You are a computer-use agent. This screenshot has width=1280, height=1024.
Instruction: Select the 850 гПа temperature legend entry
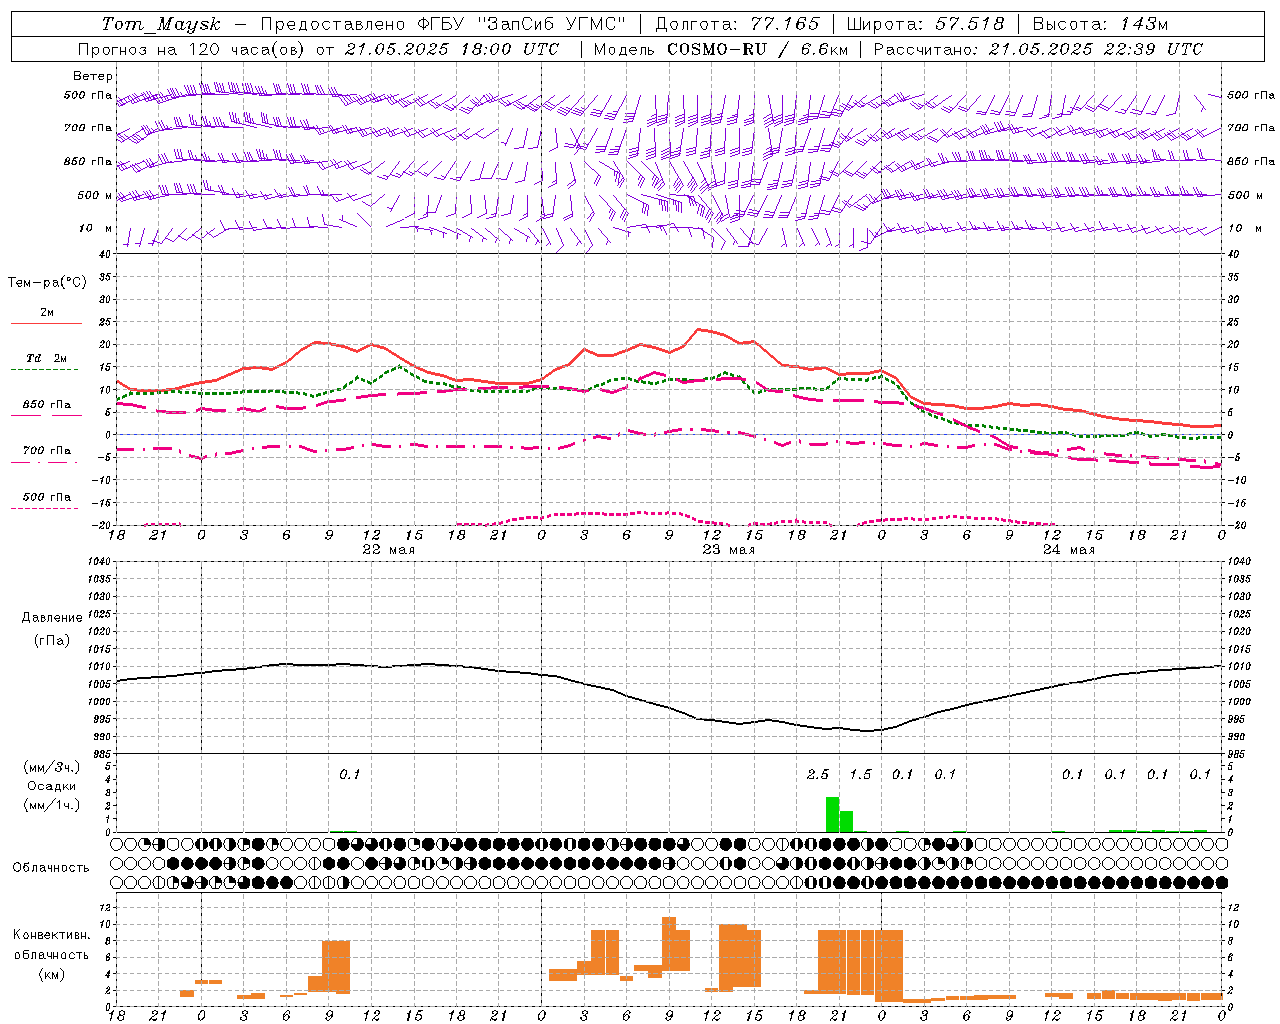(47, 405)
